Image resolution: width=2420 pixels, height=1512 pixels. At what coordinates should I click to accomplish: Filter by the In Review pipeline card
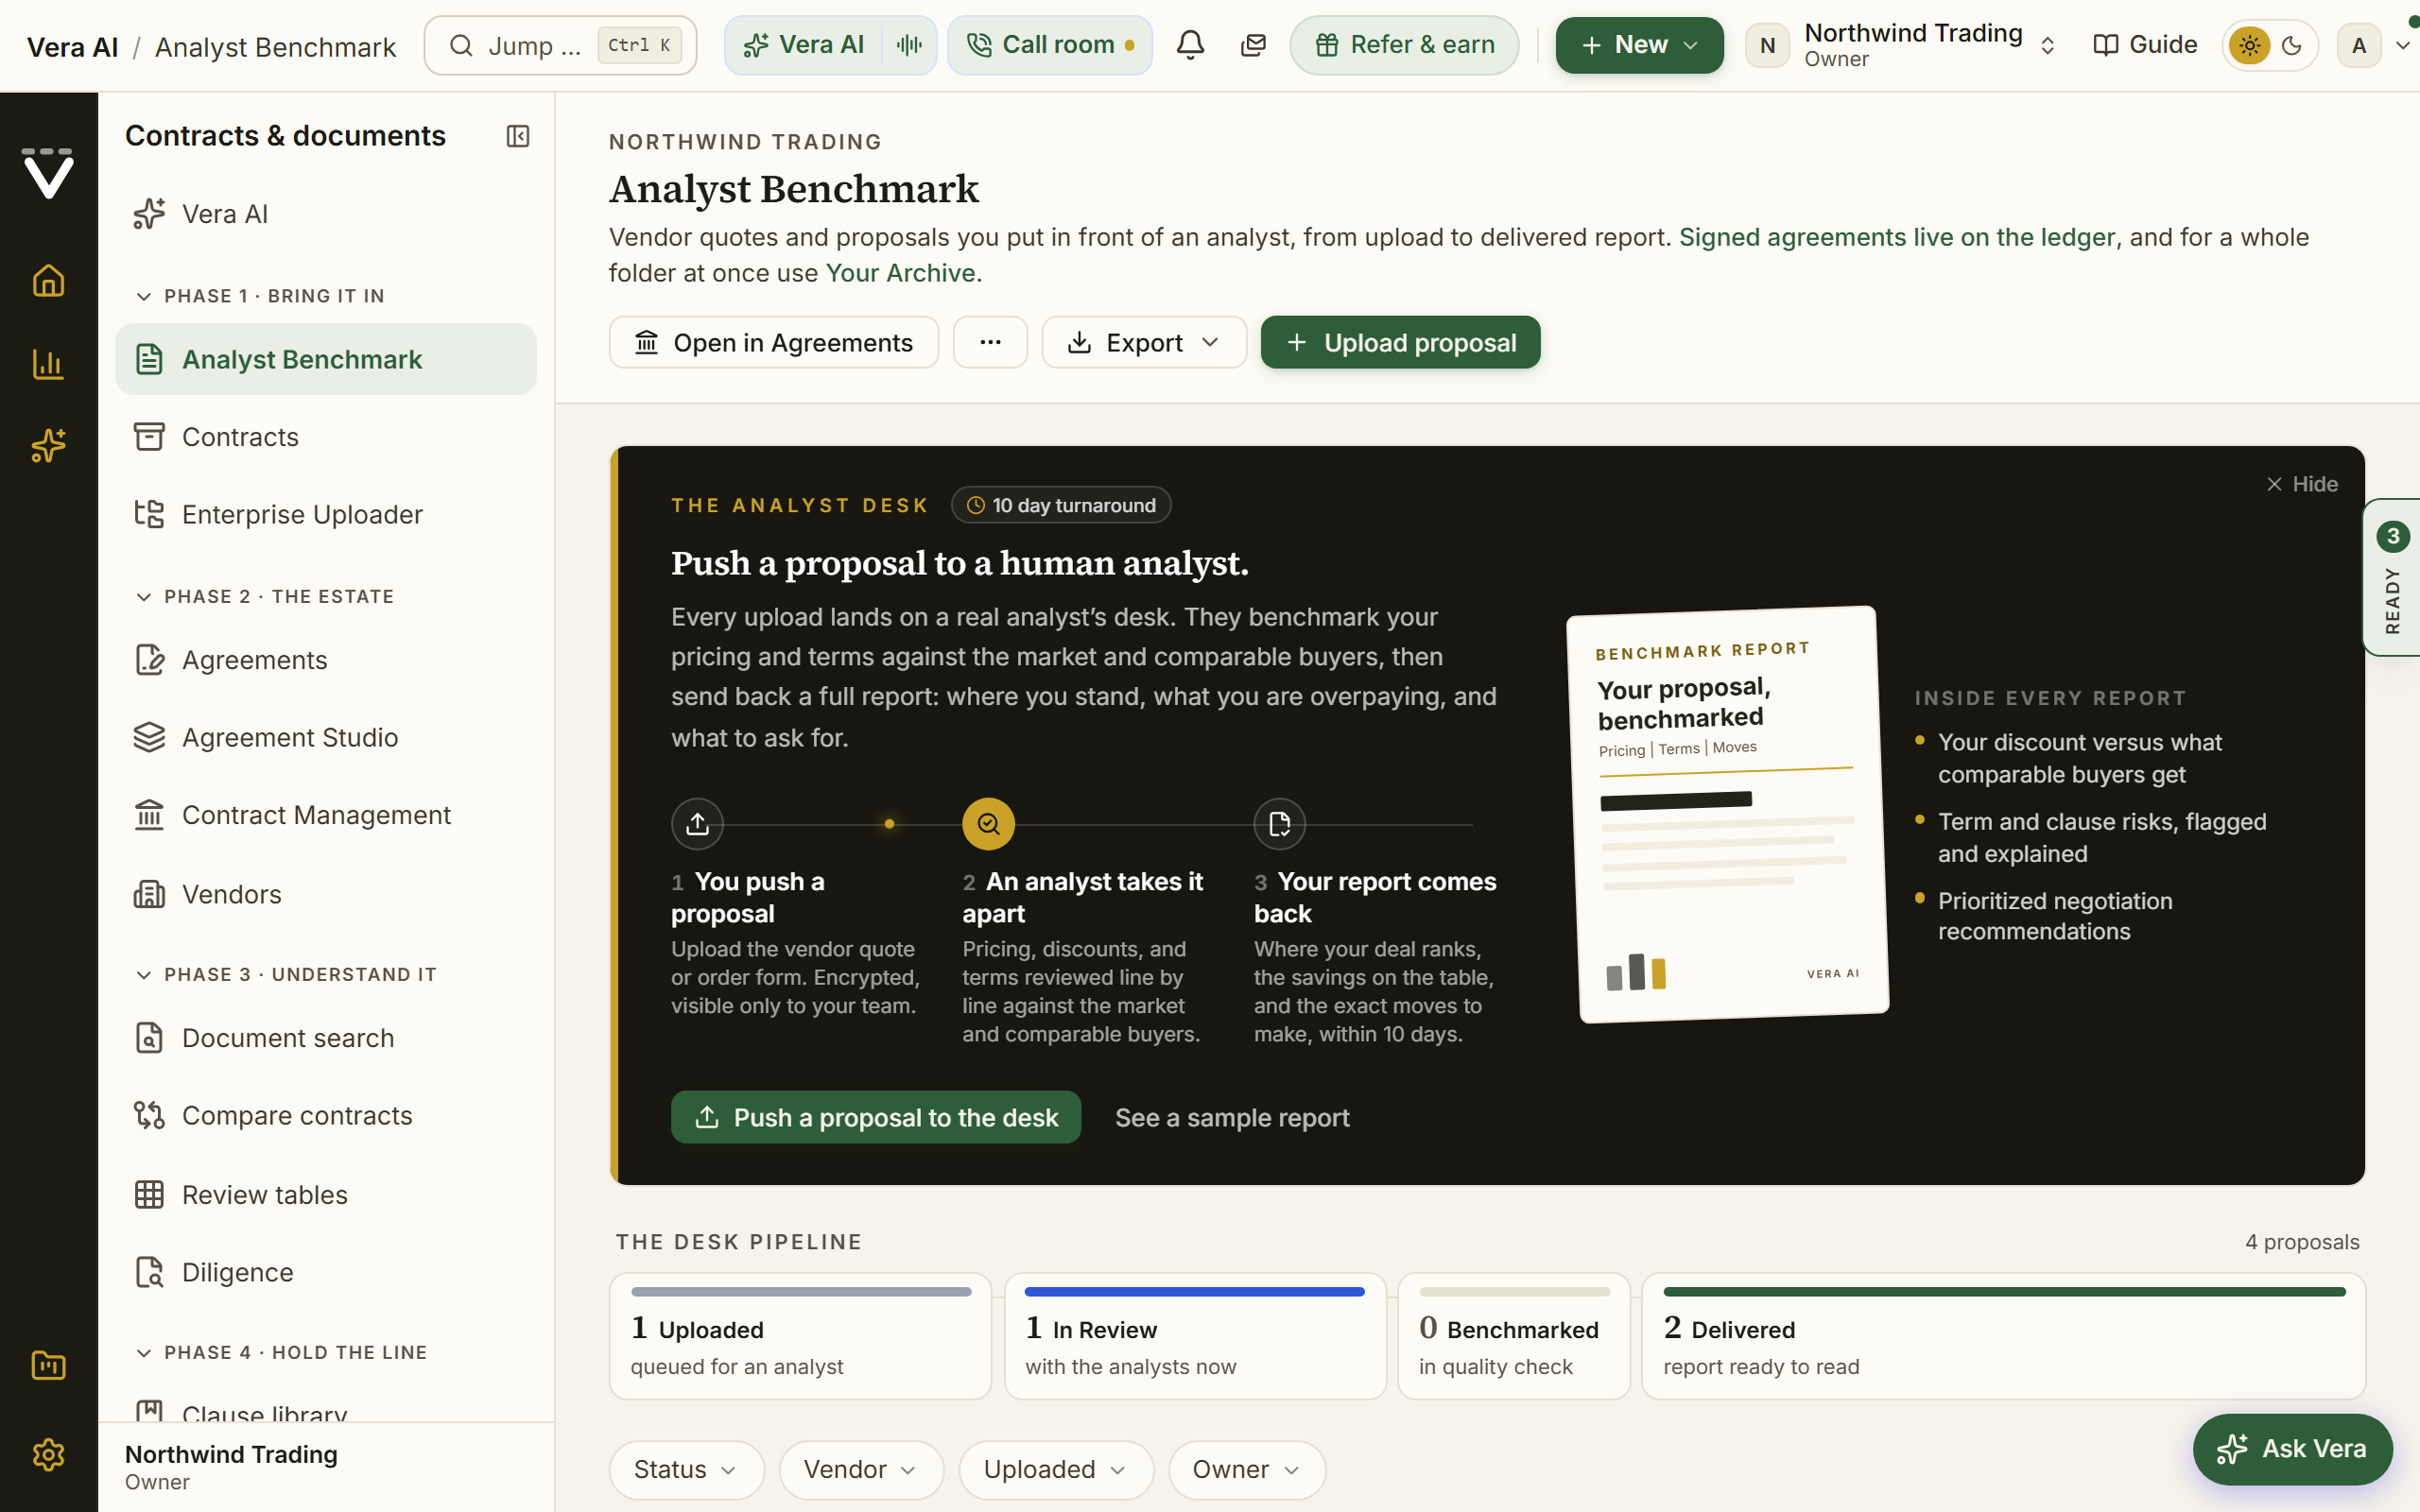coord(1195,1336)
